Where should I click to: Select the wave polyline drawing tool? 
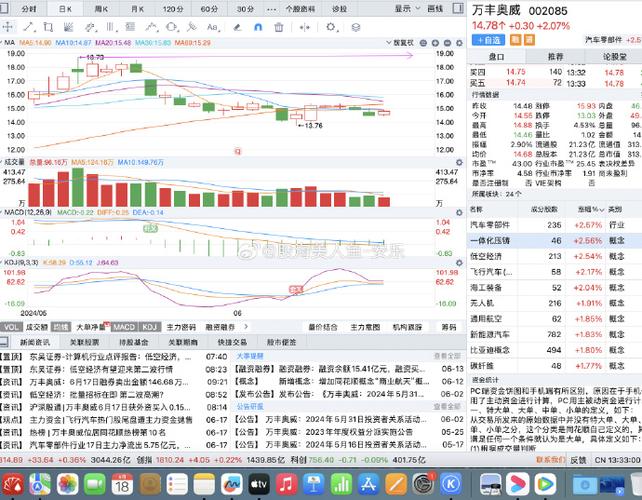pos(151,27)
